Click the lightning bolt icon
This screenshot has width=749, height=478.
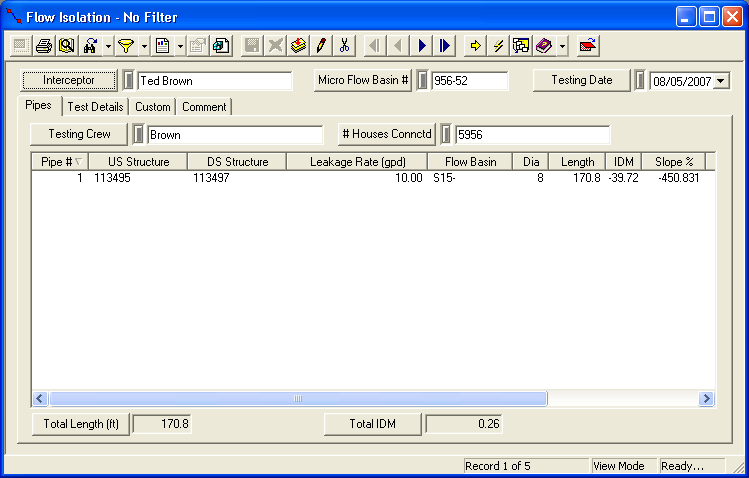click(498, 46)
